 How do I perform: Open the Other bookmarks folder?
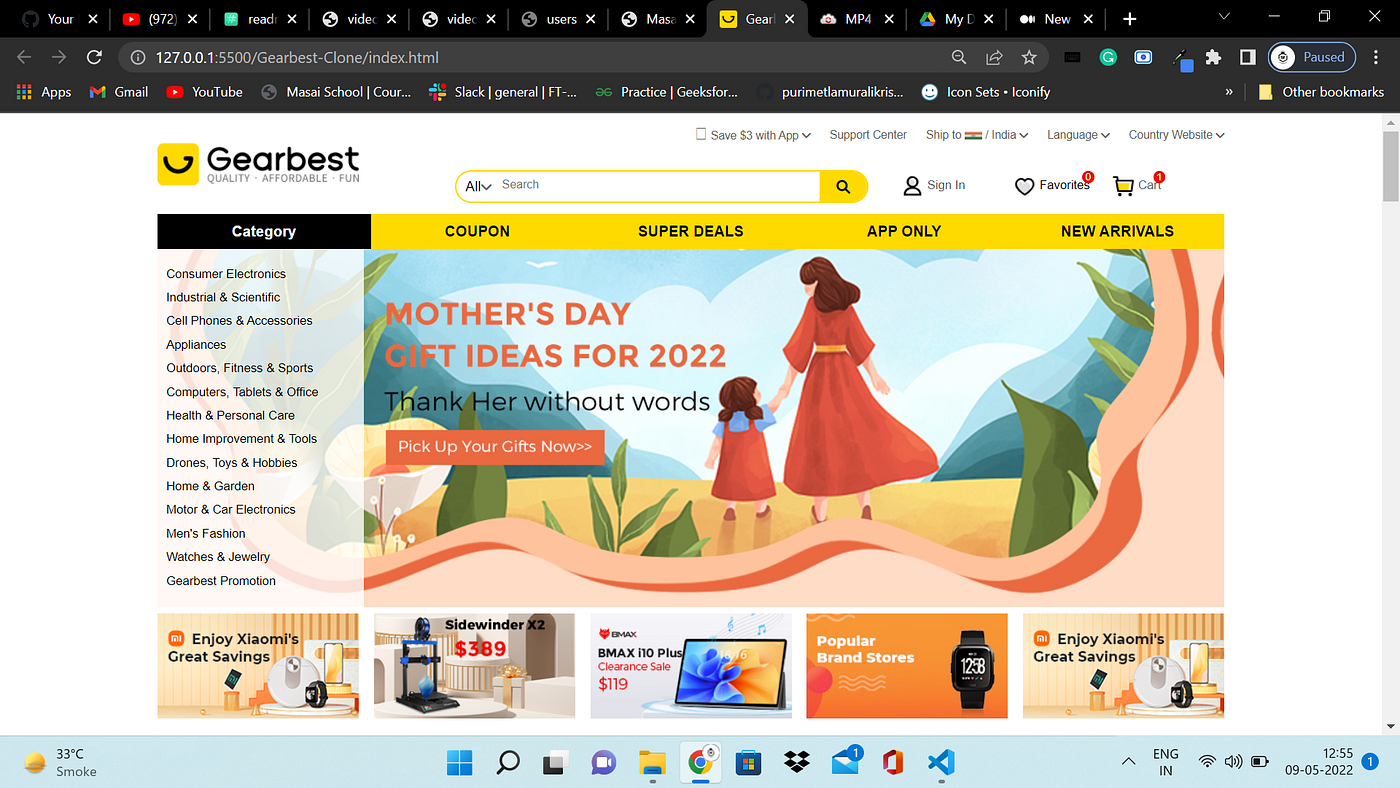point(1321,92)
